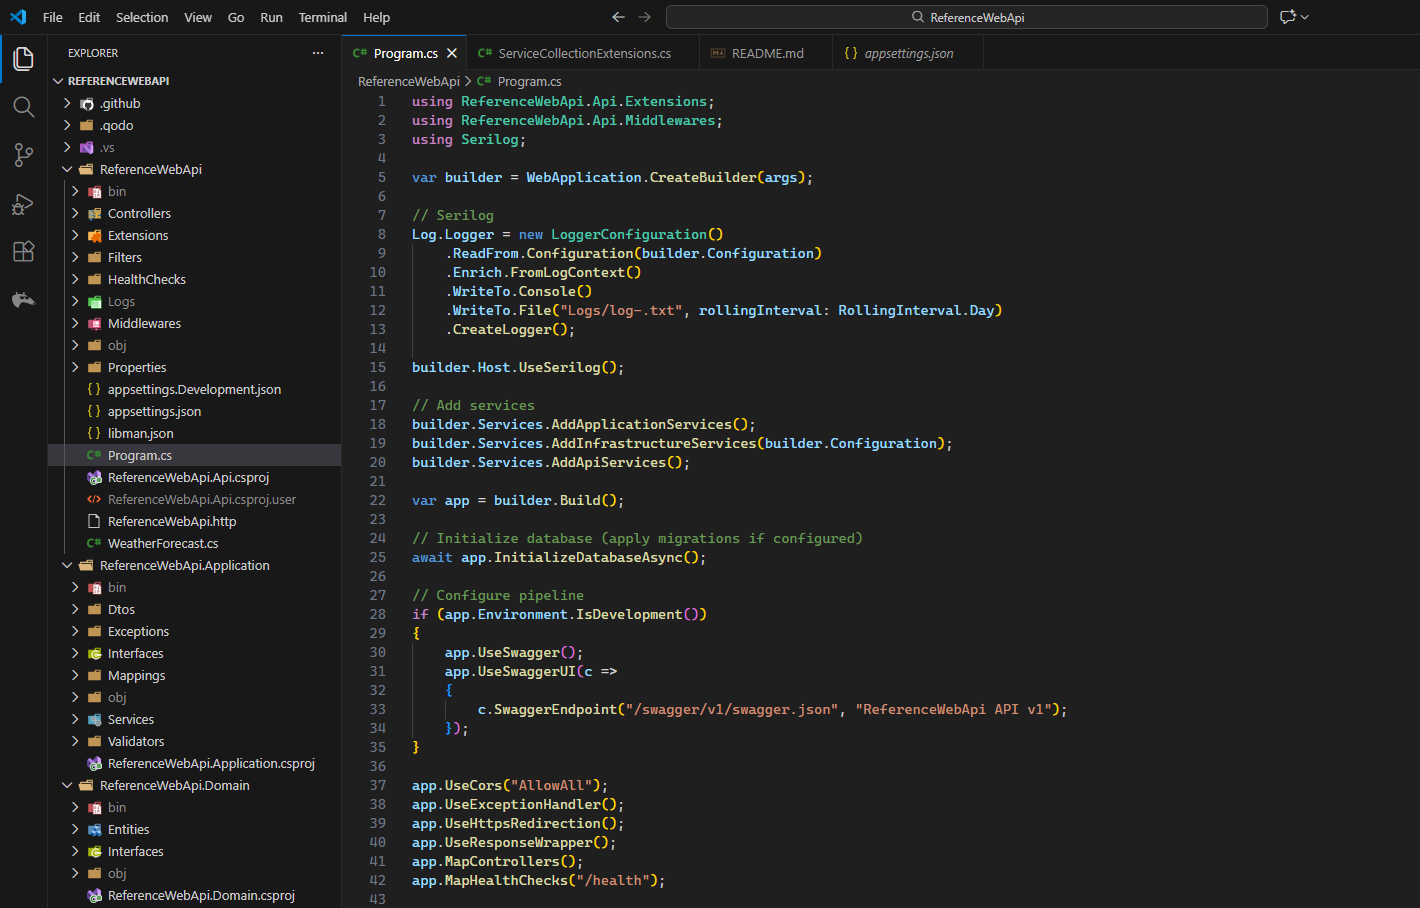Viewport: 1420px width, 908px height.
Task: Collapse the ReferenceWebApi.Application folder
Action: coord(195,565)
